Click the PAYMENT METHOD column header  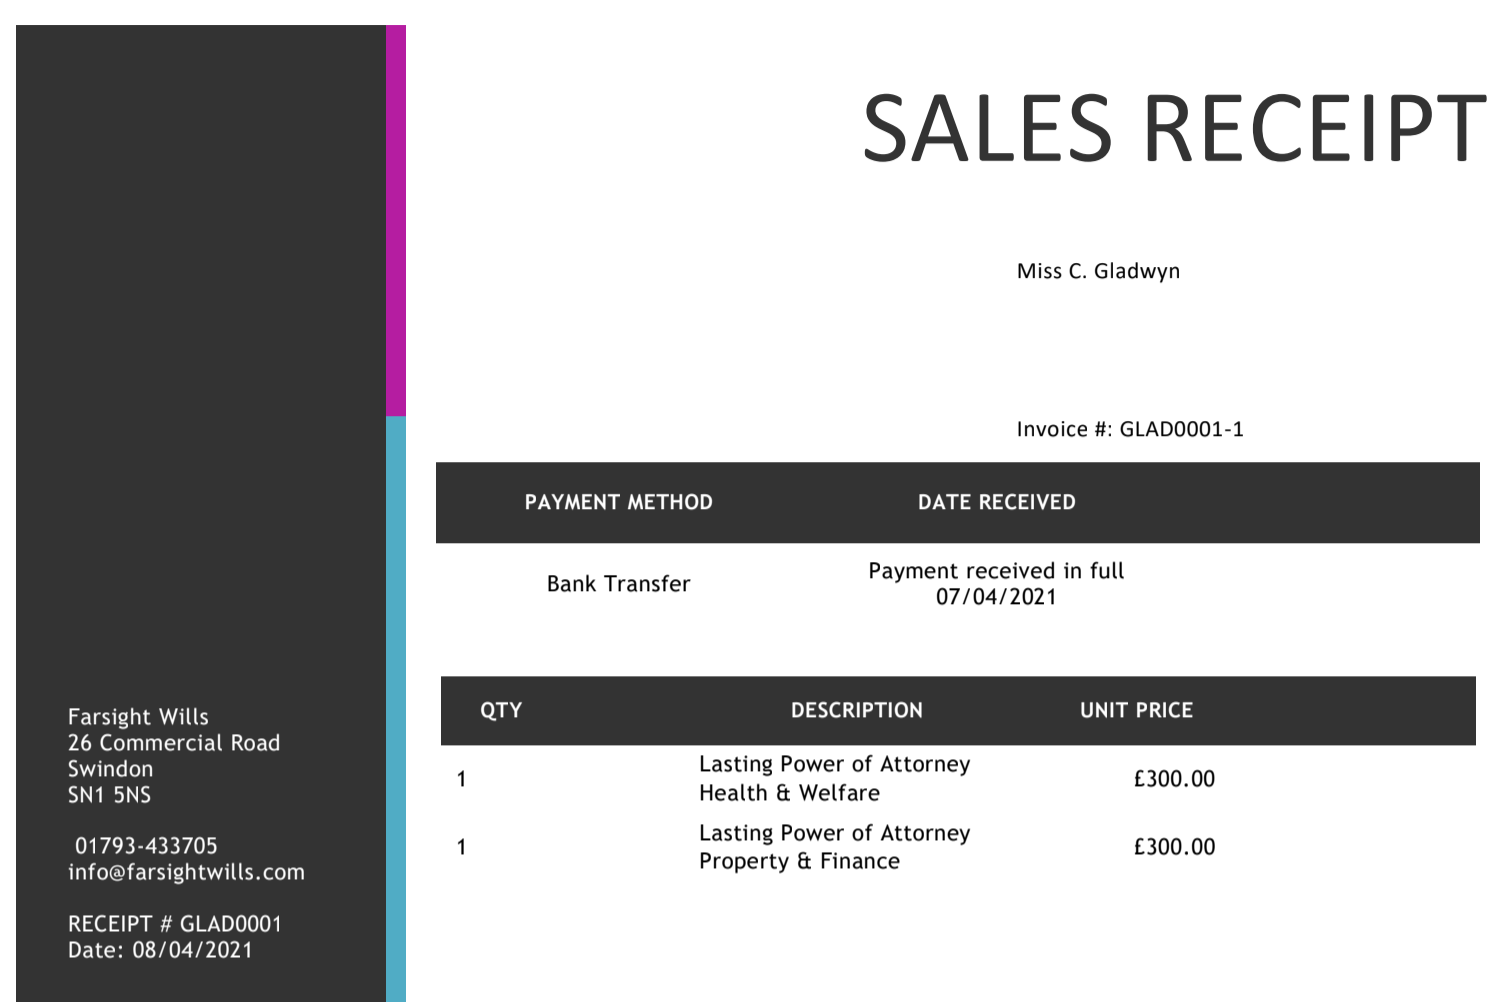619,502
